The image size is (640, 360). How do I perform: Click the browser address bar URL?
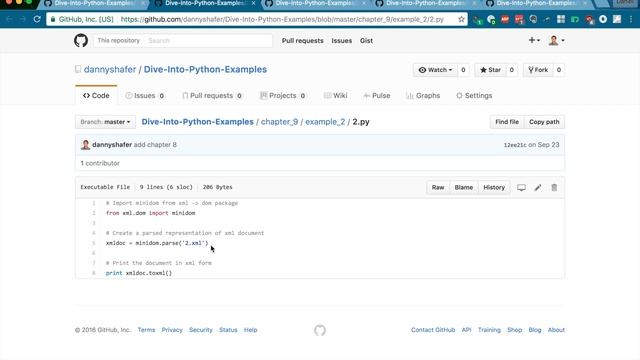tap(282, 19)
